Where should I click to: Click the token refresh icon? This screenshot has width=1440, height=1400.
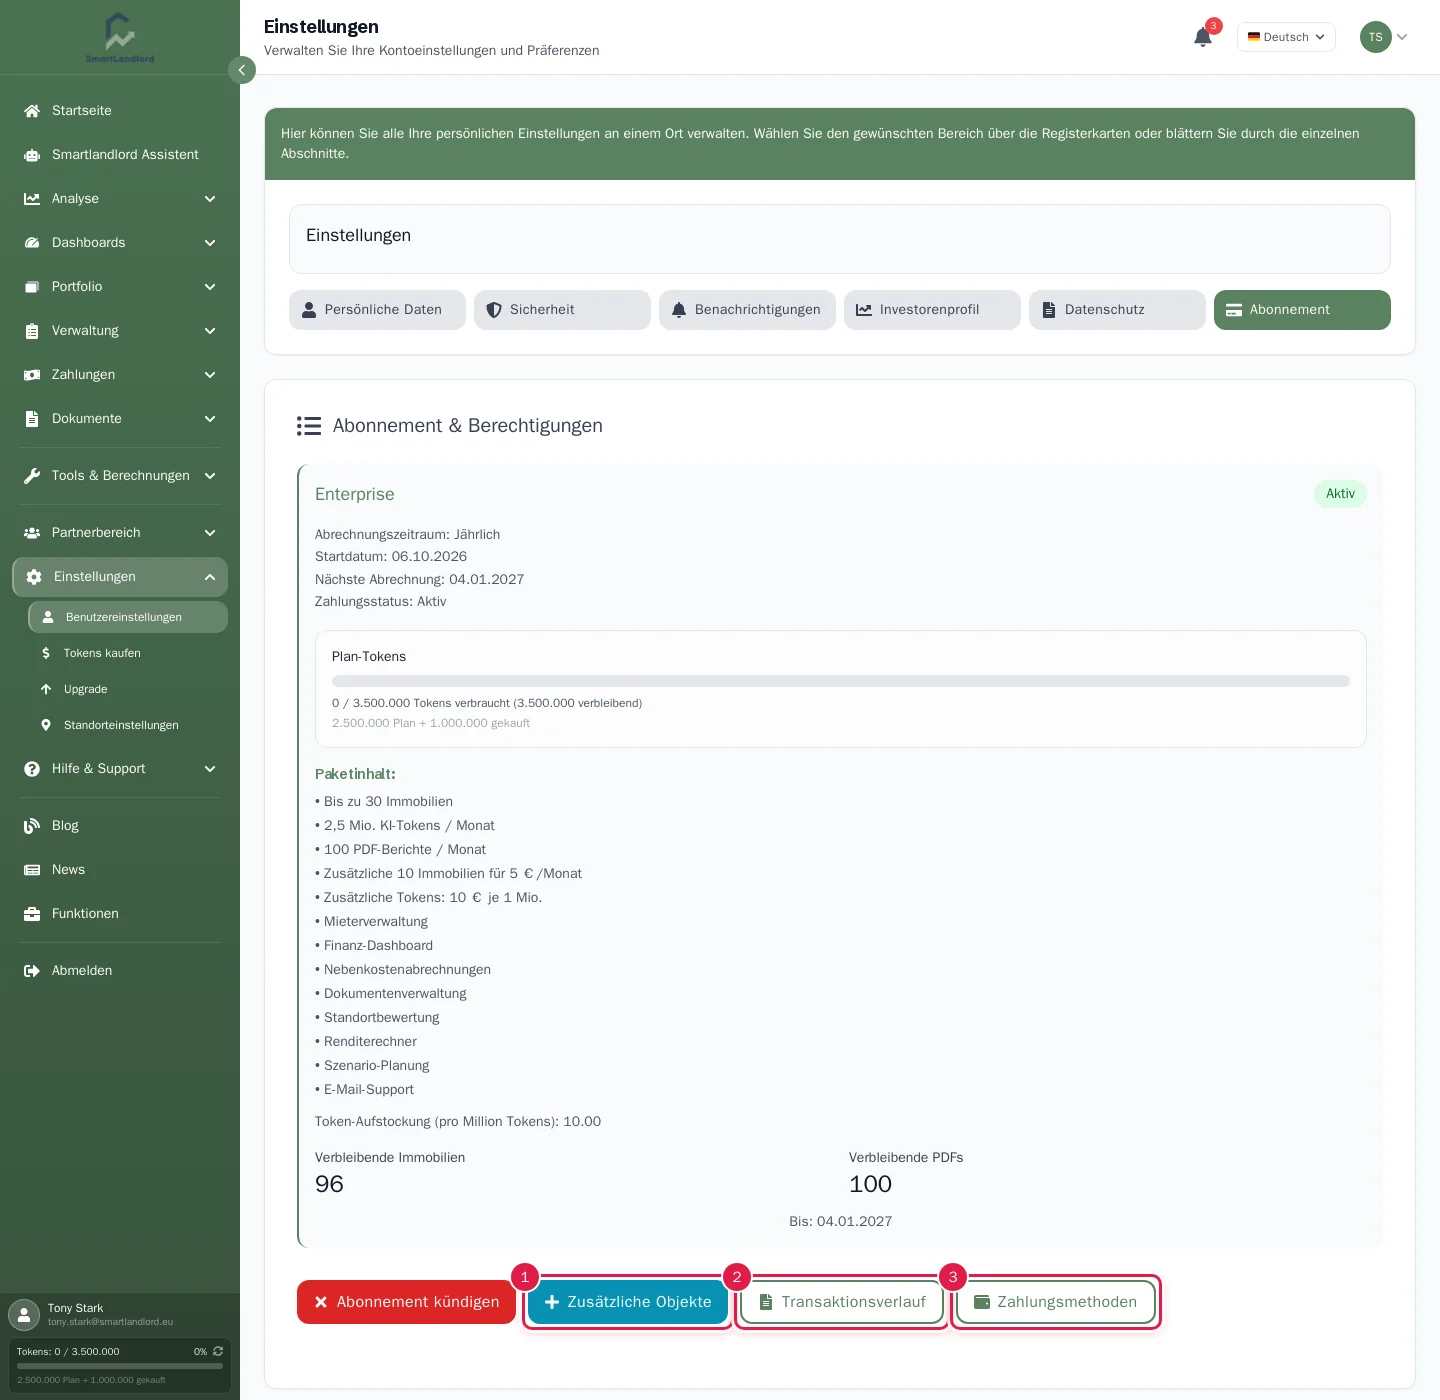(218, 1351)
